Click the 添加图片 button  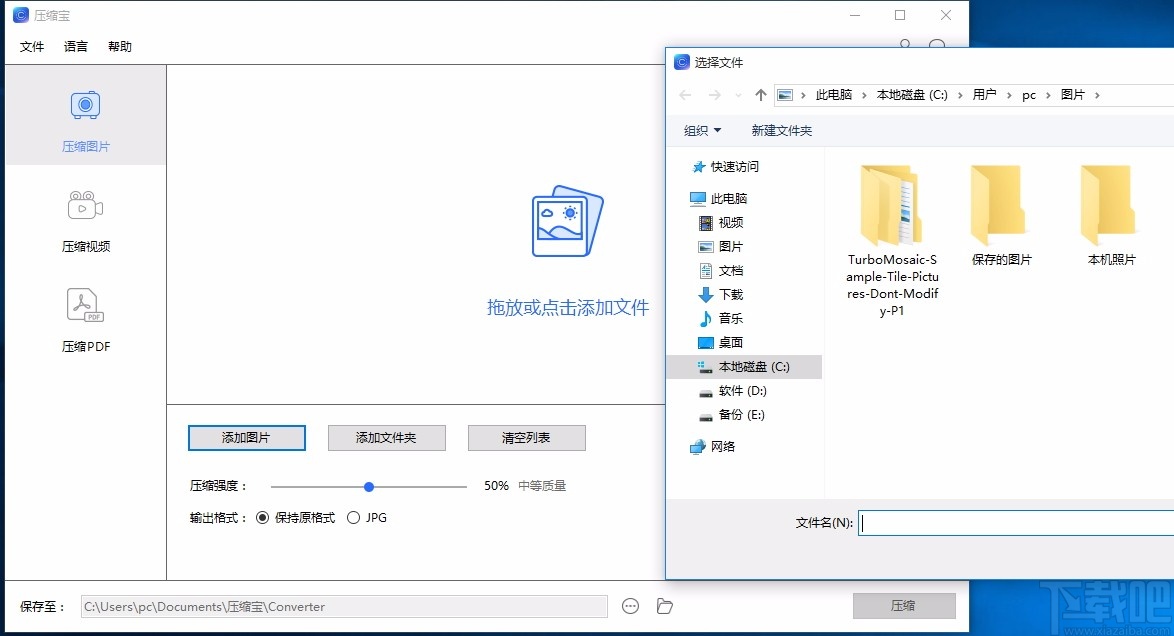pos(246,438)
